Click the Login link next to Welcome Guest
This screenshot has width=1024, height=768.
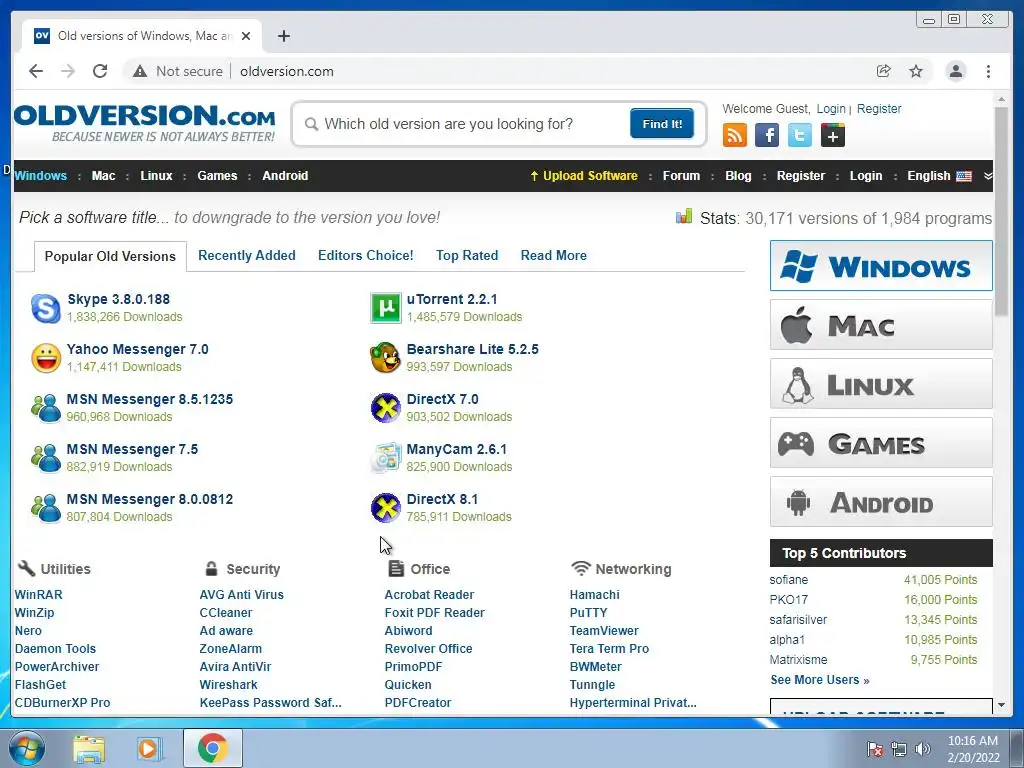(831, 109)
